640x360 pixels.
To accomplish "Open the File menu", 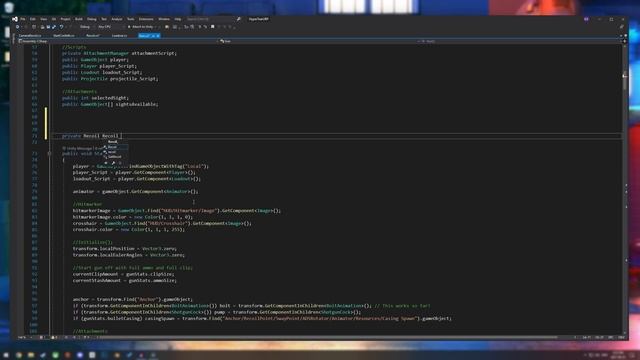I will click(x=23, y=19).
